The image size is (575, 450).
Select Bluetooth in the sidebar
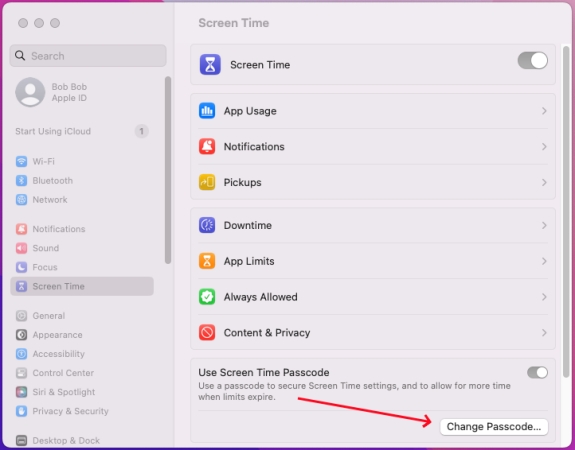pyautogui.click(x=82, y=180)
